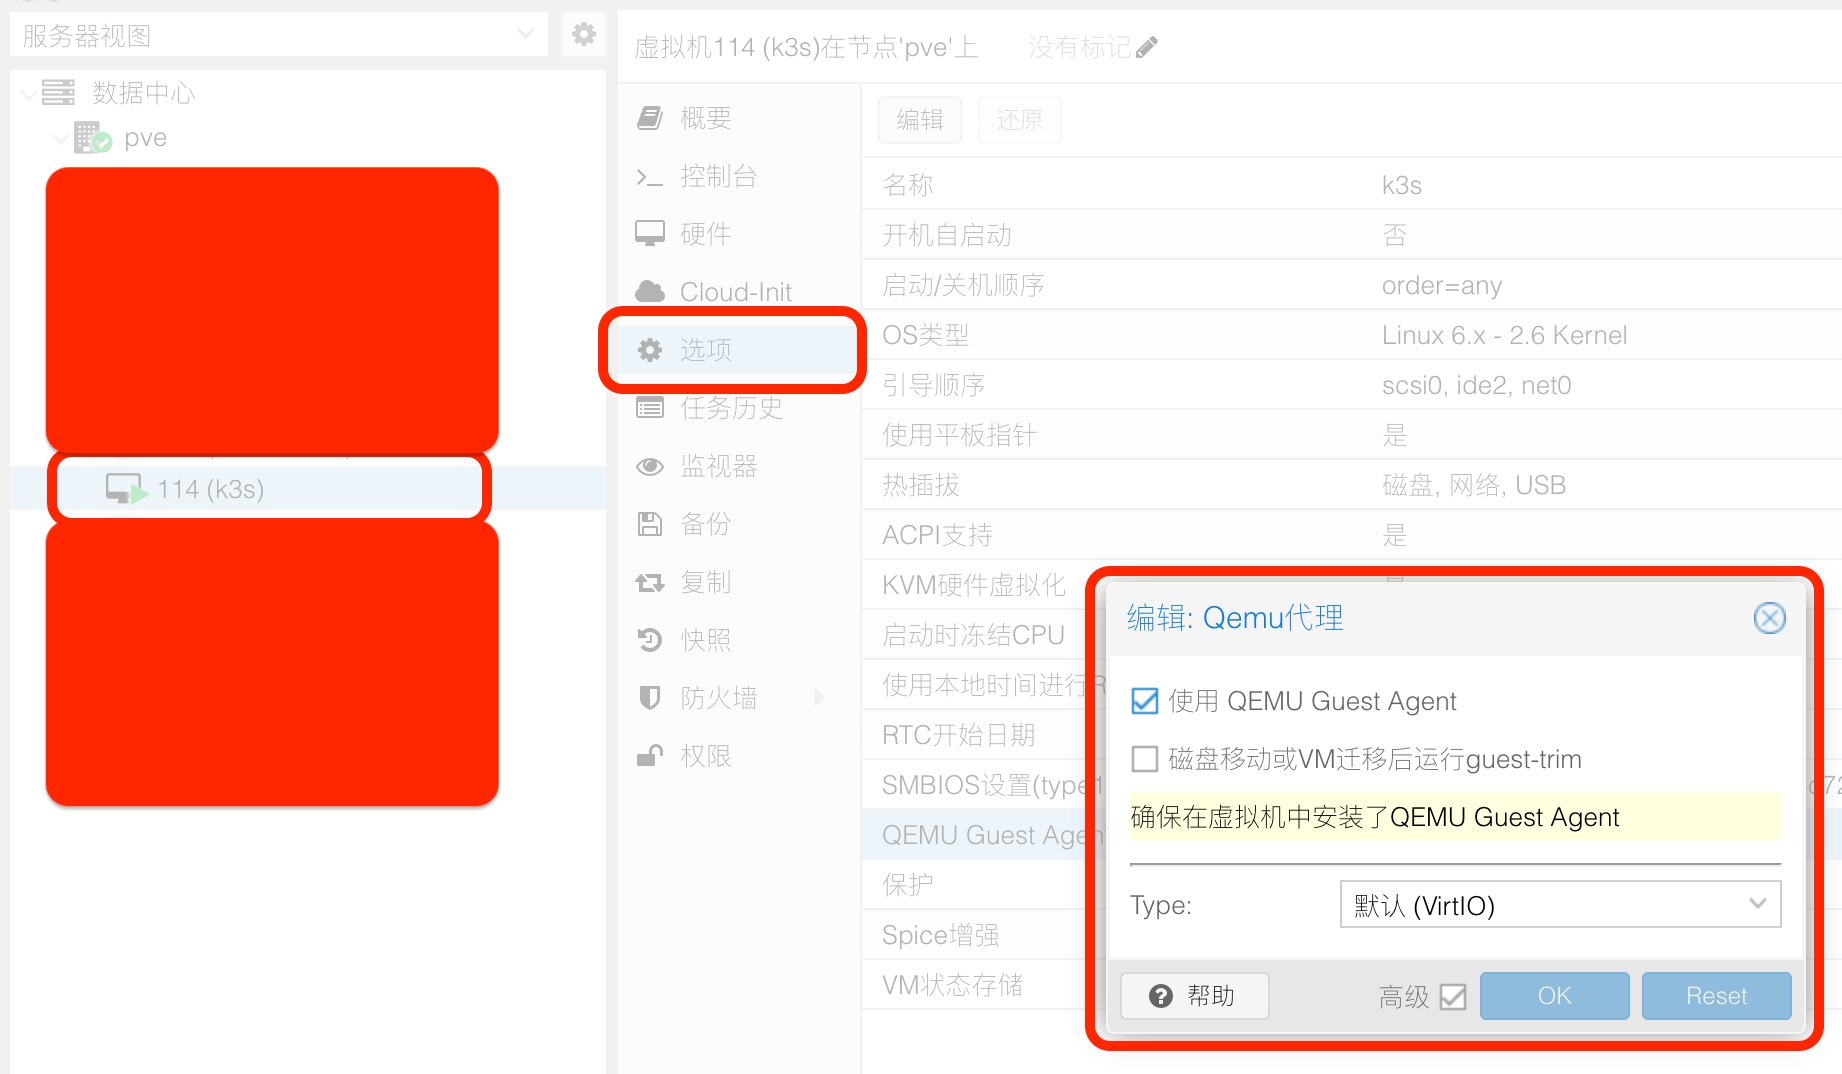Open the Summary (概要) book icon
Image resolution: width=1842 pixels, height=1074 pixels.
[x=650, y=118]
